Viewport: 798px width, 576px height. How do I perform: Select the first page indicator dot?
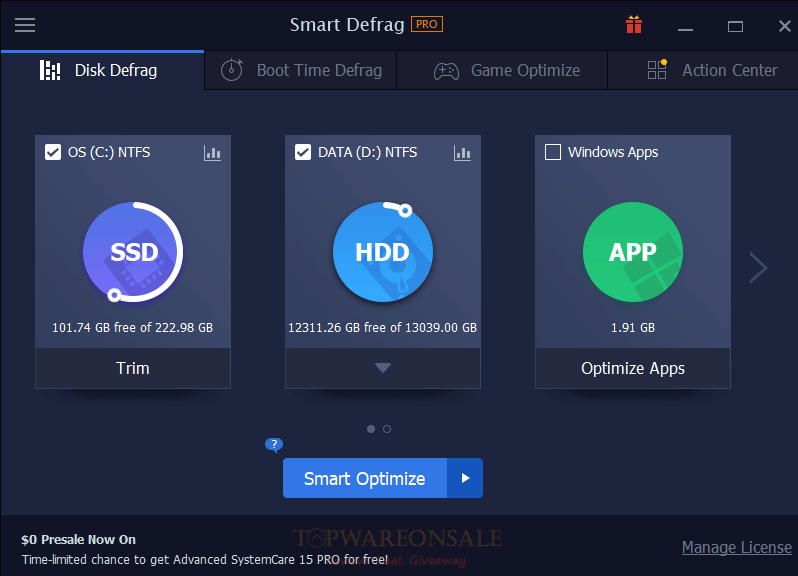(x=371, y=429)
